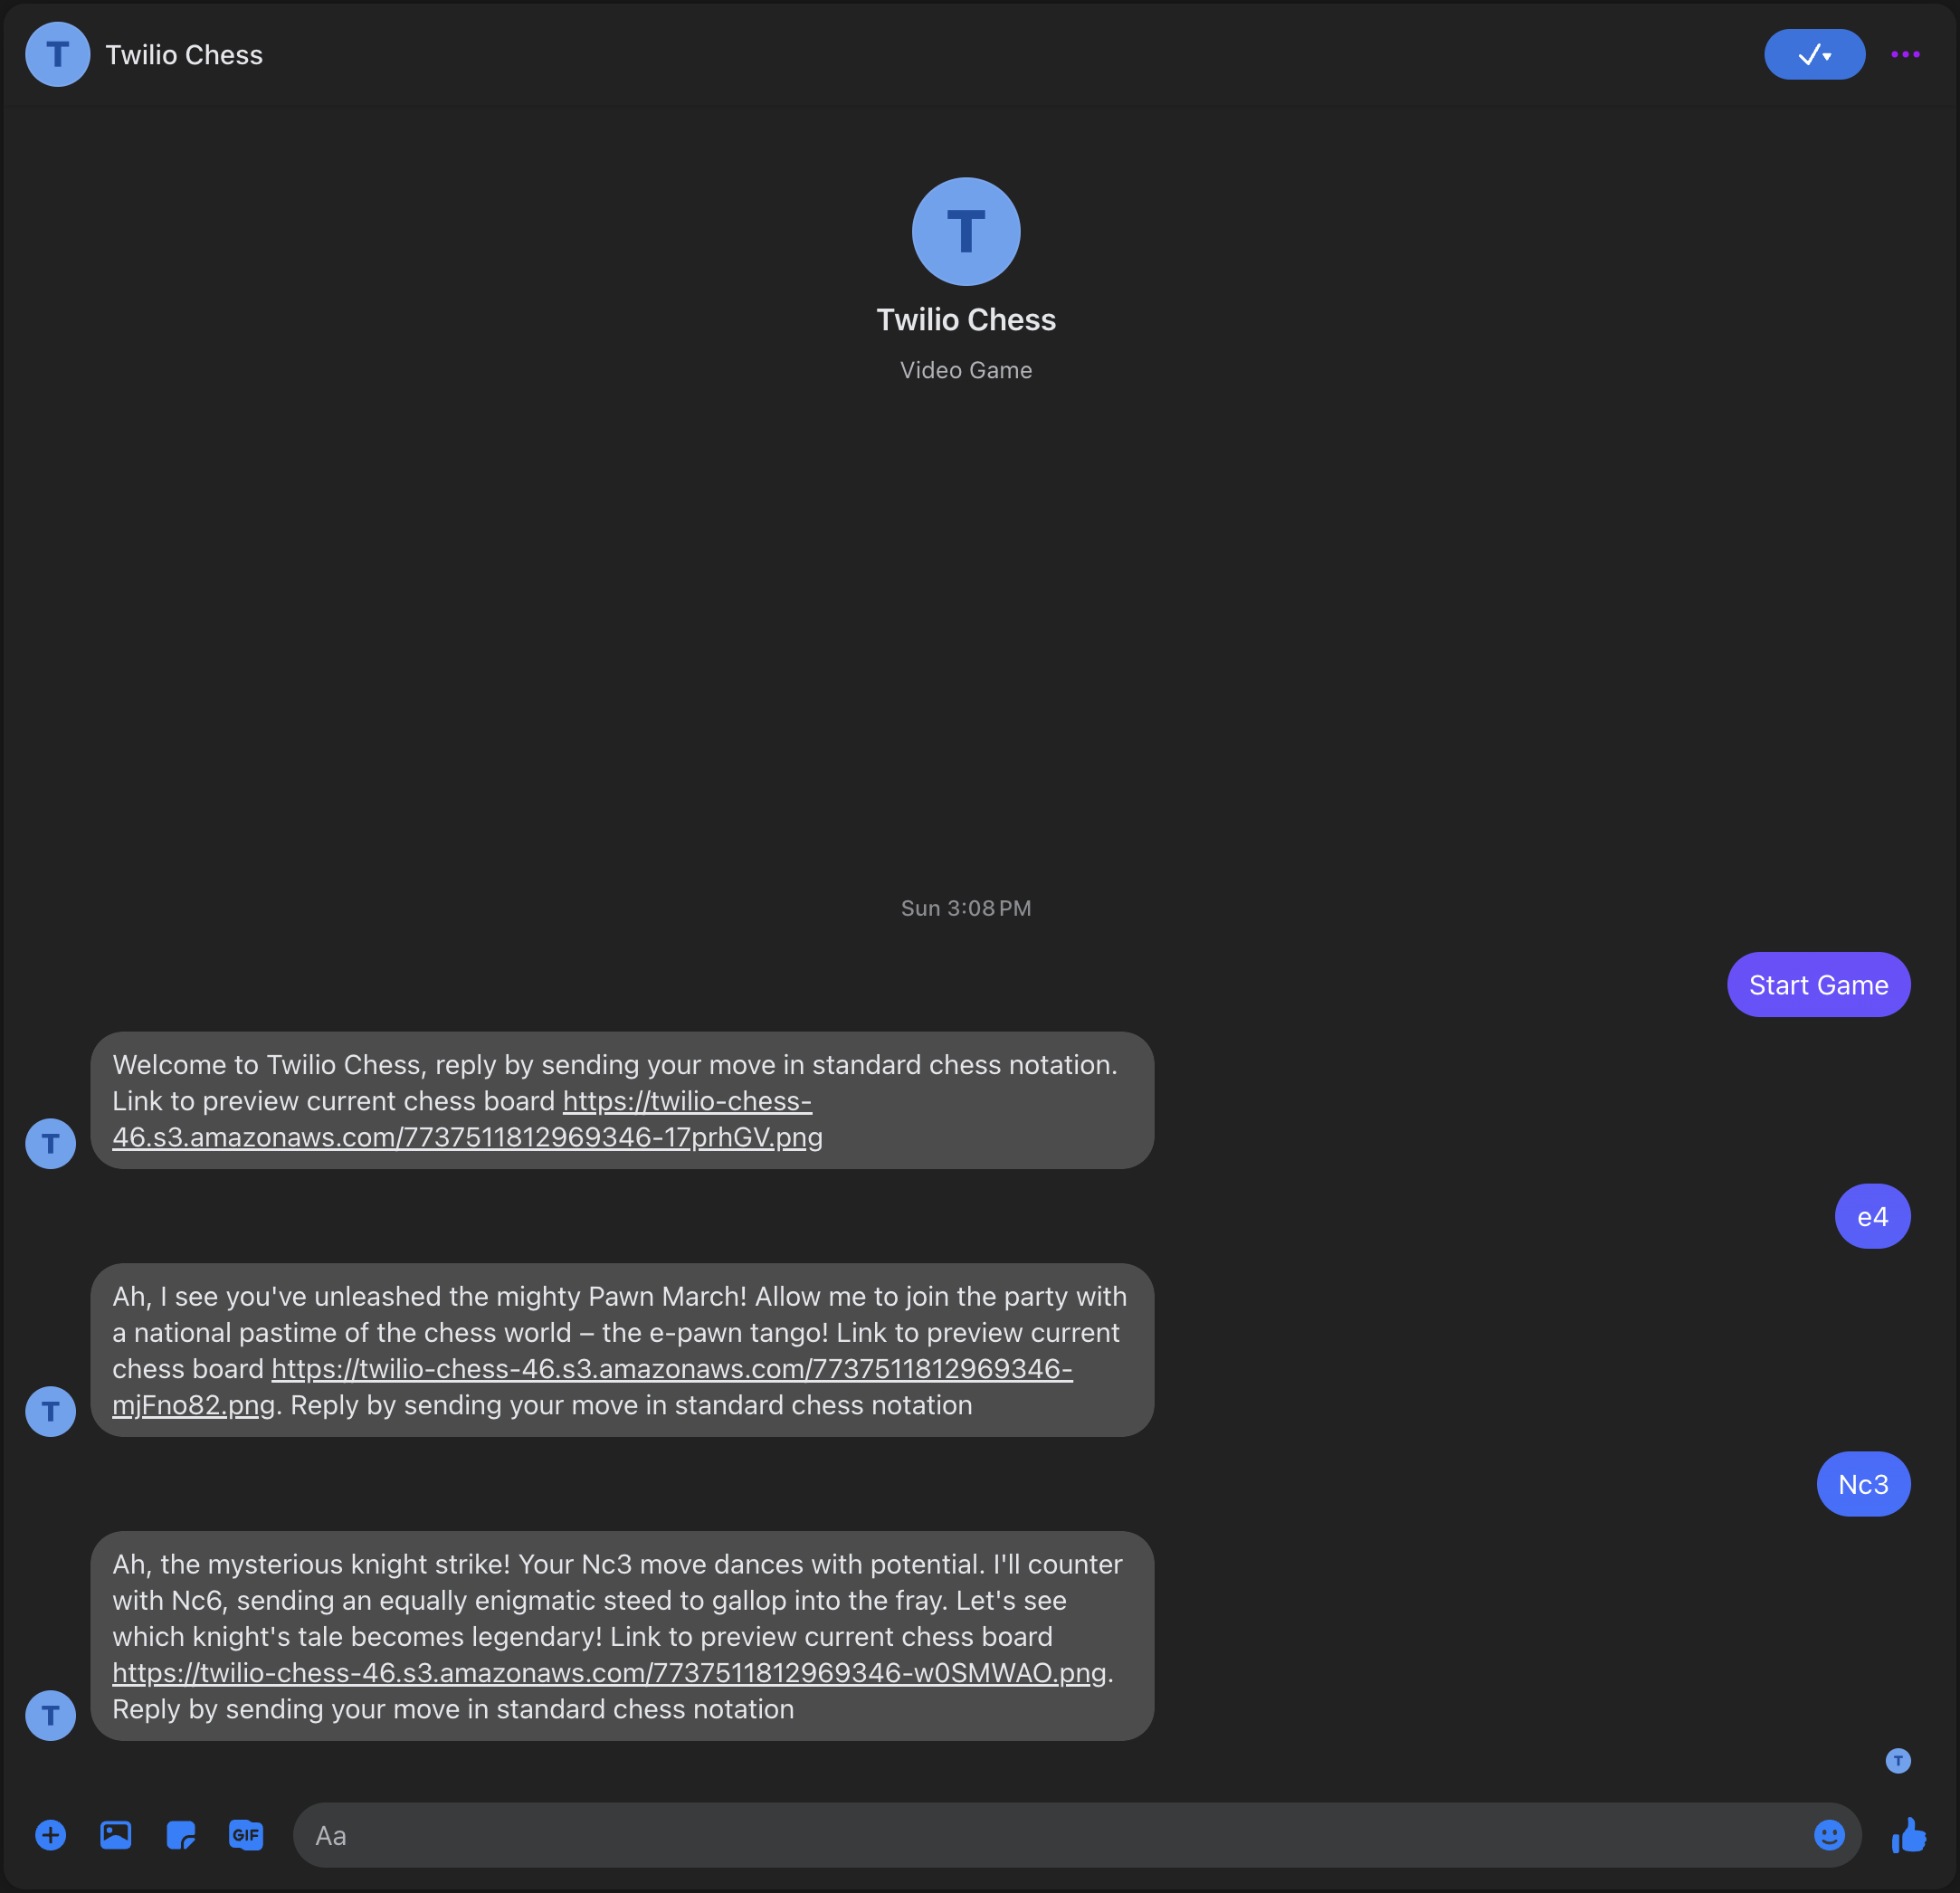Open the sticker picker
The height and width of the screenshot is (1893, 1960).
(x=181, y=1835)
